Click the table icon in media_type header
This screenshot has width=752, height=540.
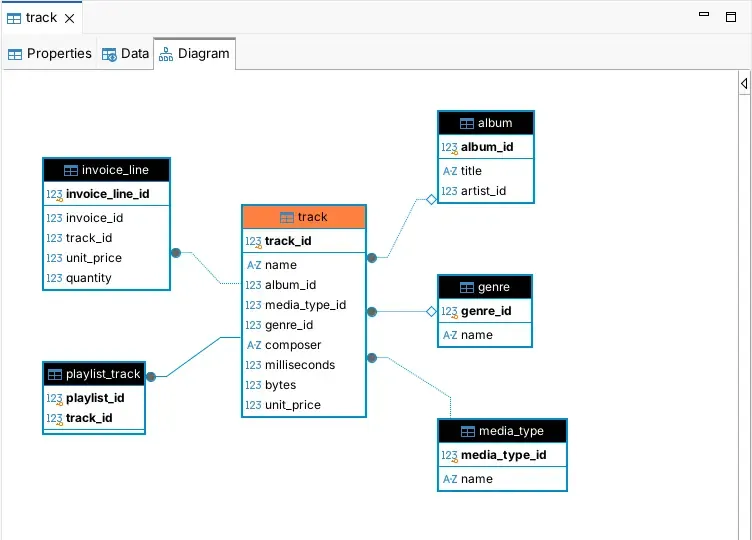click(468, 432)
